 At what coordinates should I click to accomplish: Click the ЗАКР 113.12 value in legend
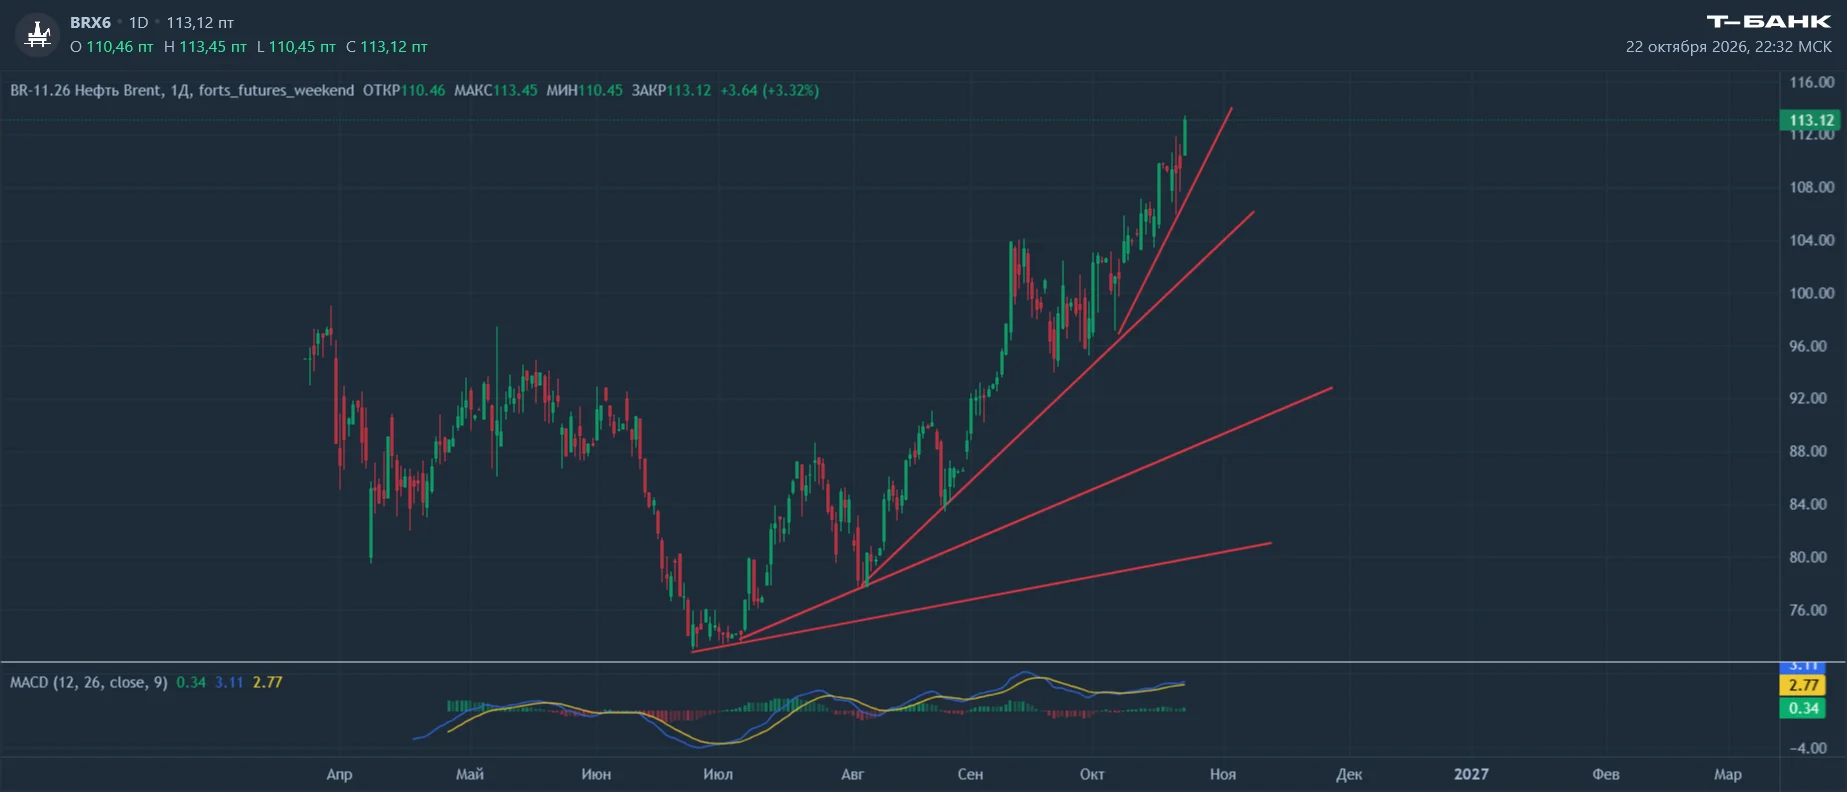[x=671, y=90]
